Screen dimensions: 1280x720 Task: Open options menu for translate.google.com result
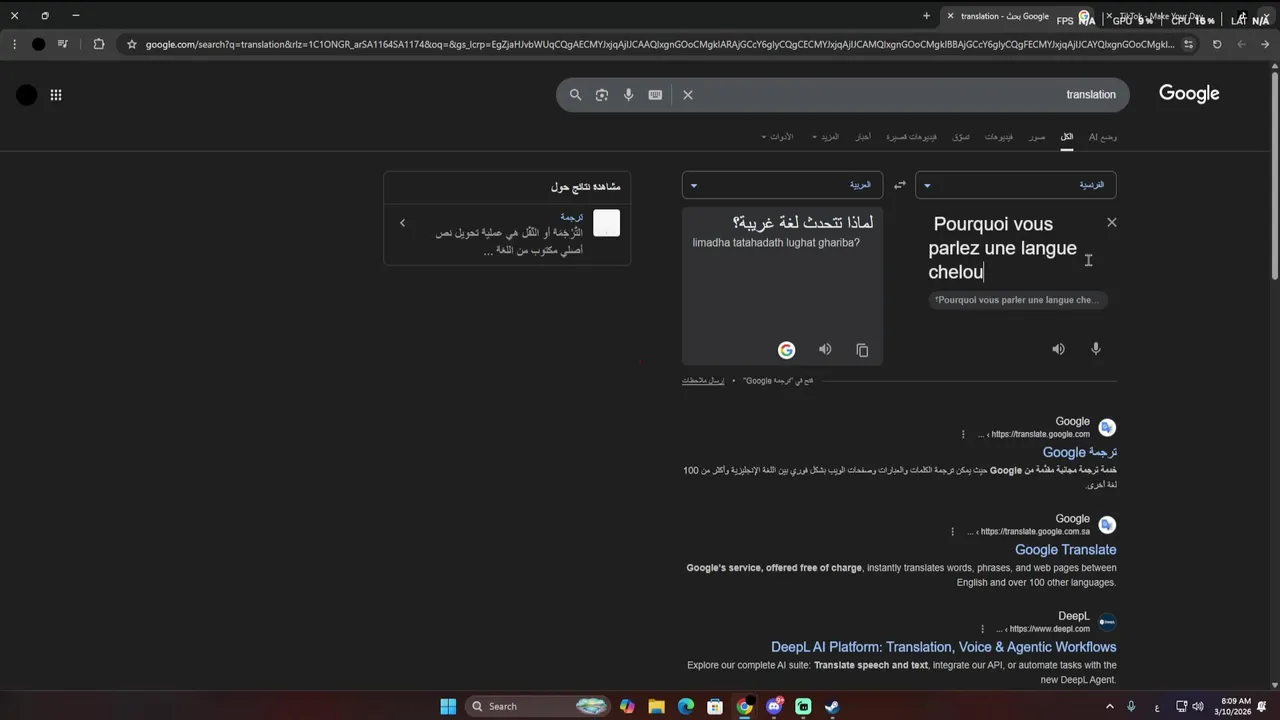click(x=963, y=434)
